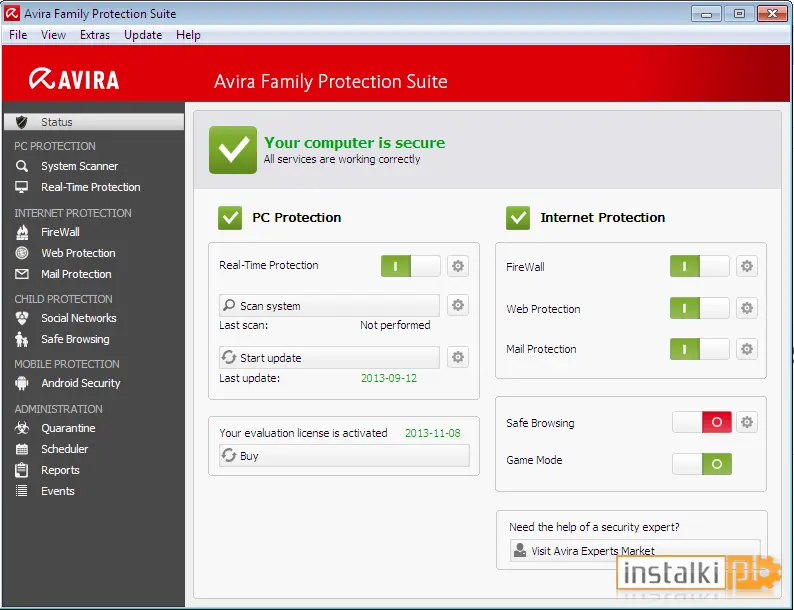794x610 pixels.
Task: Open Mail Protection settings gear
Action: point(747,349)
